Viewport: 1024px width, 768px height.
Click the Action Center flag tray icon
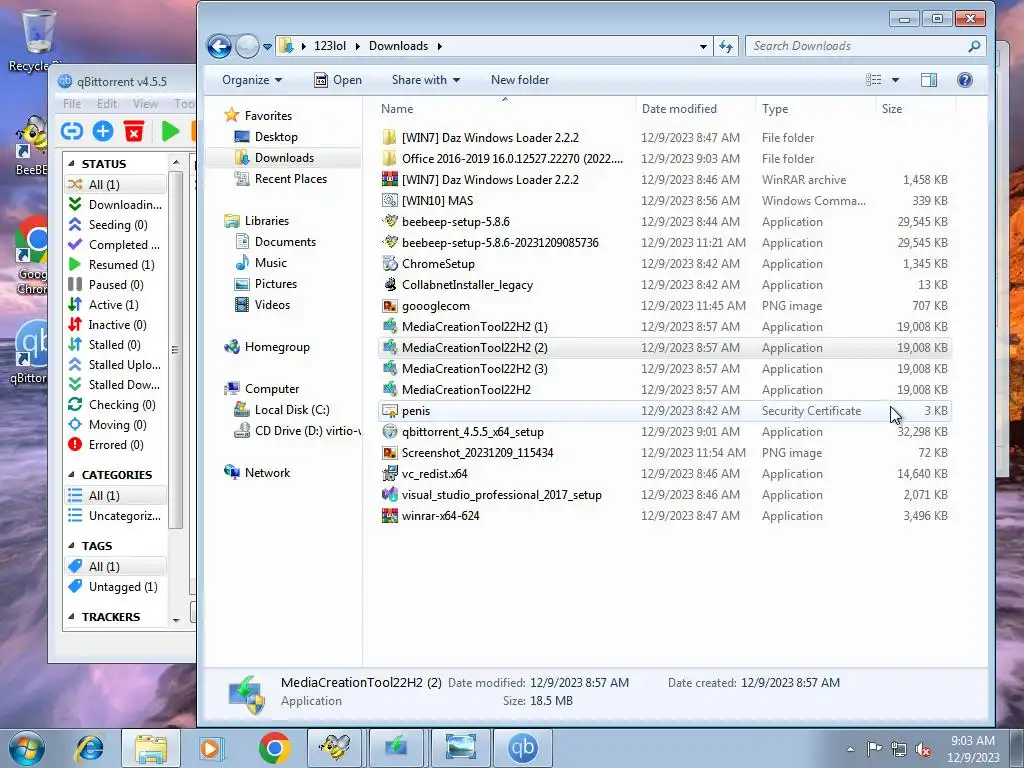click(874, 749)
